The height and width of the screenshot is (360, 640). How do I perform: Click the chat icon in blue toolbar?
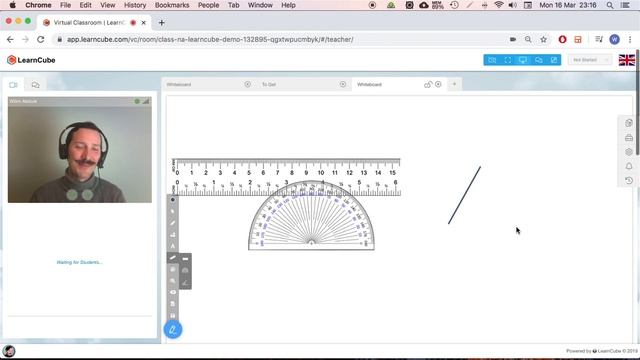pyautogui.click(x=538, y=60)
